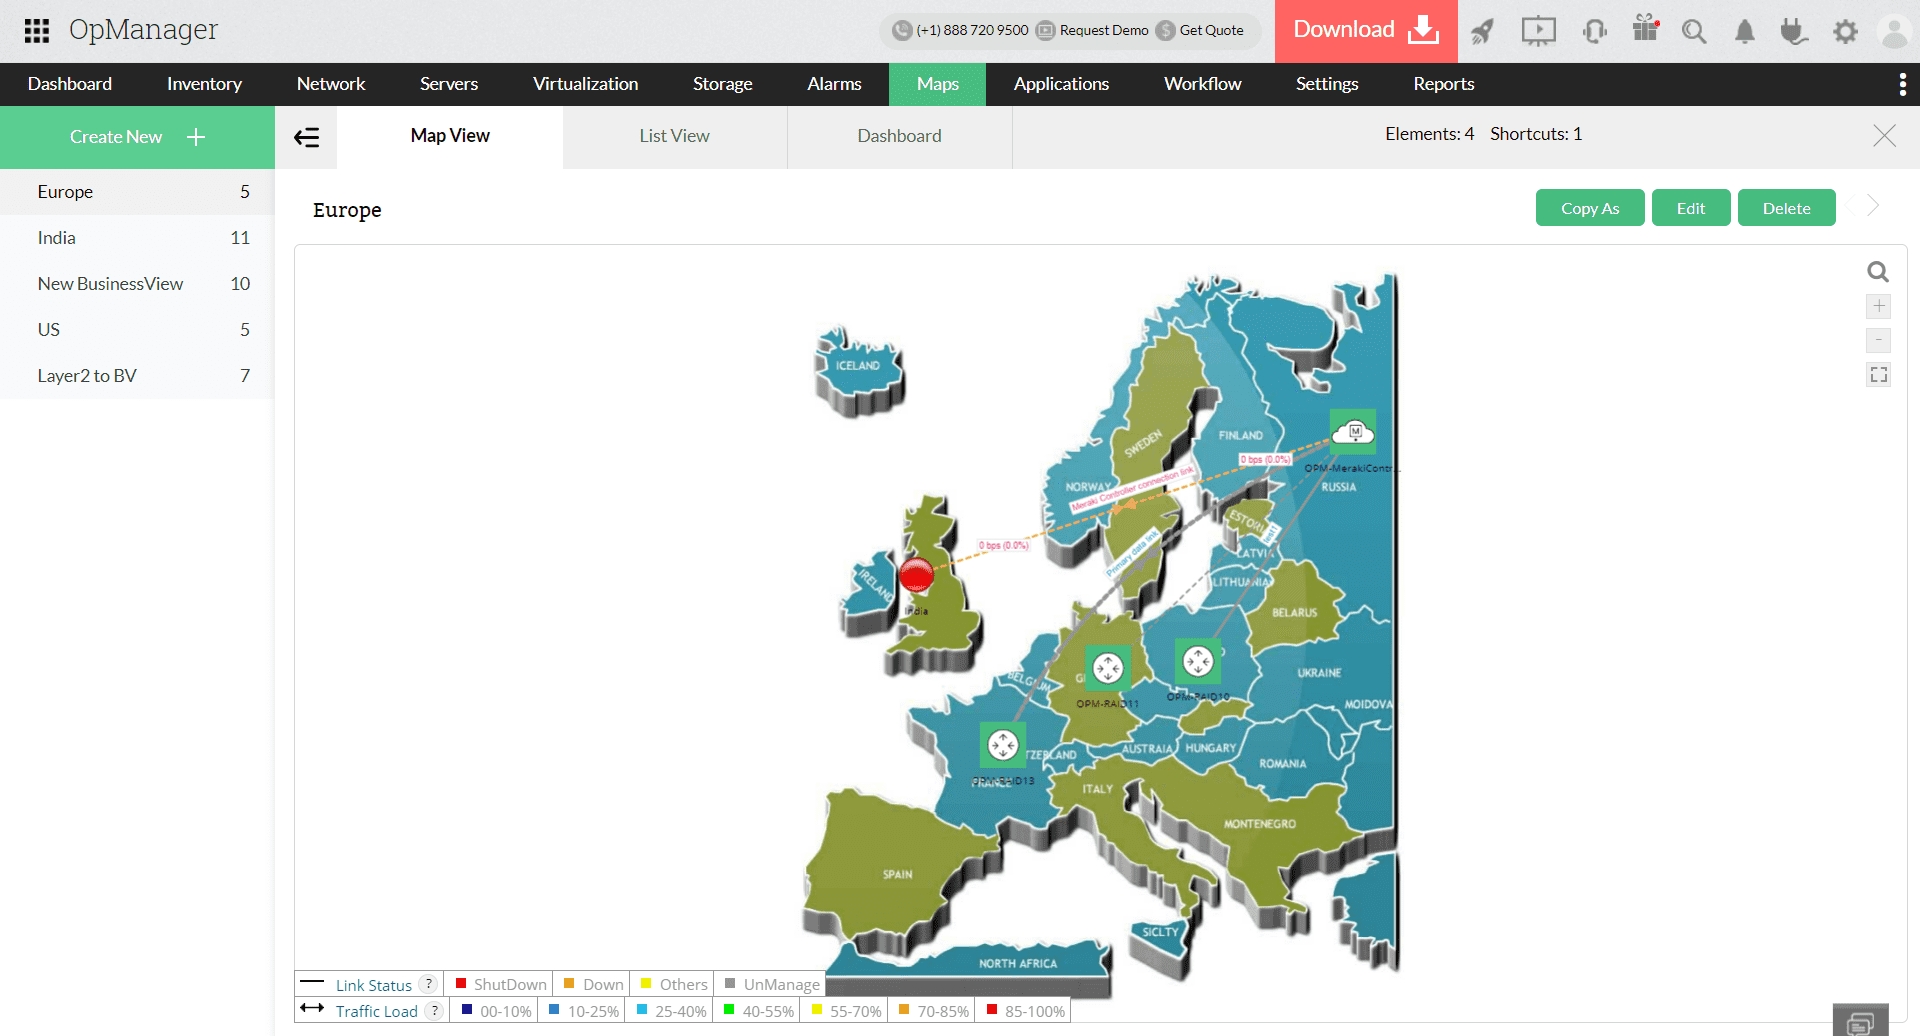Collapse the sidebar with the arrow-lines icon
The width and height of the screenshot is (1920, 1036).
point(306,137)
